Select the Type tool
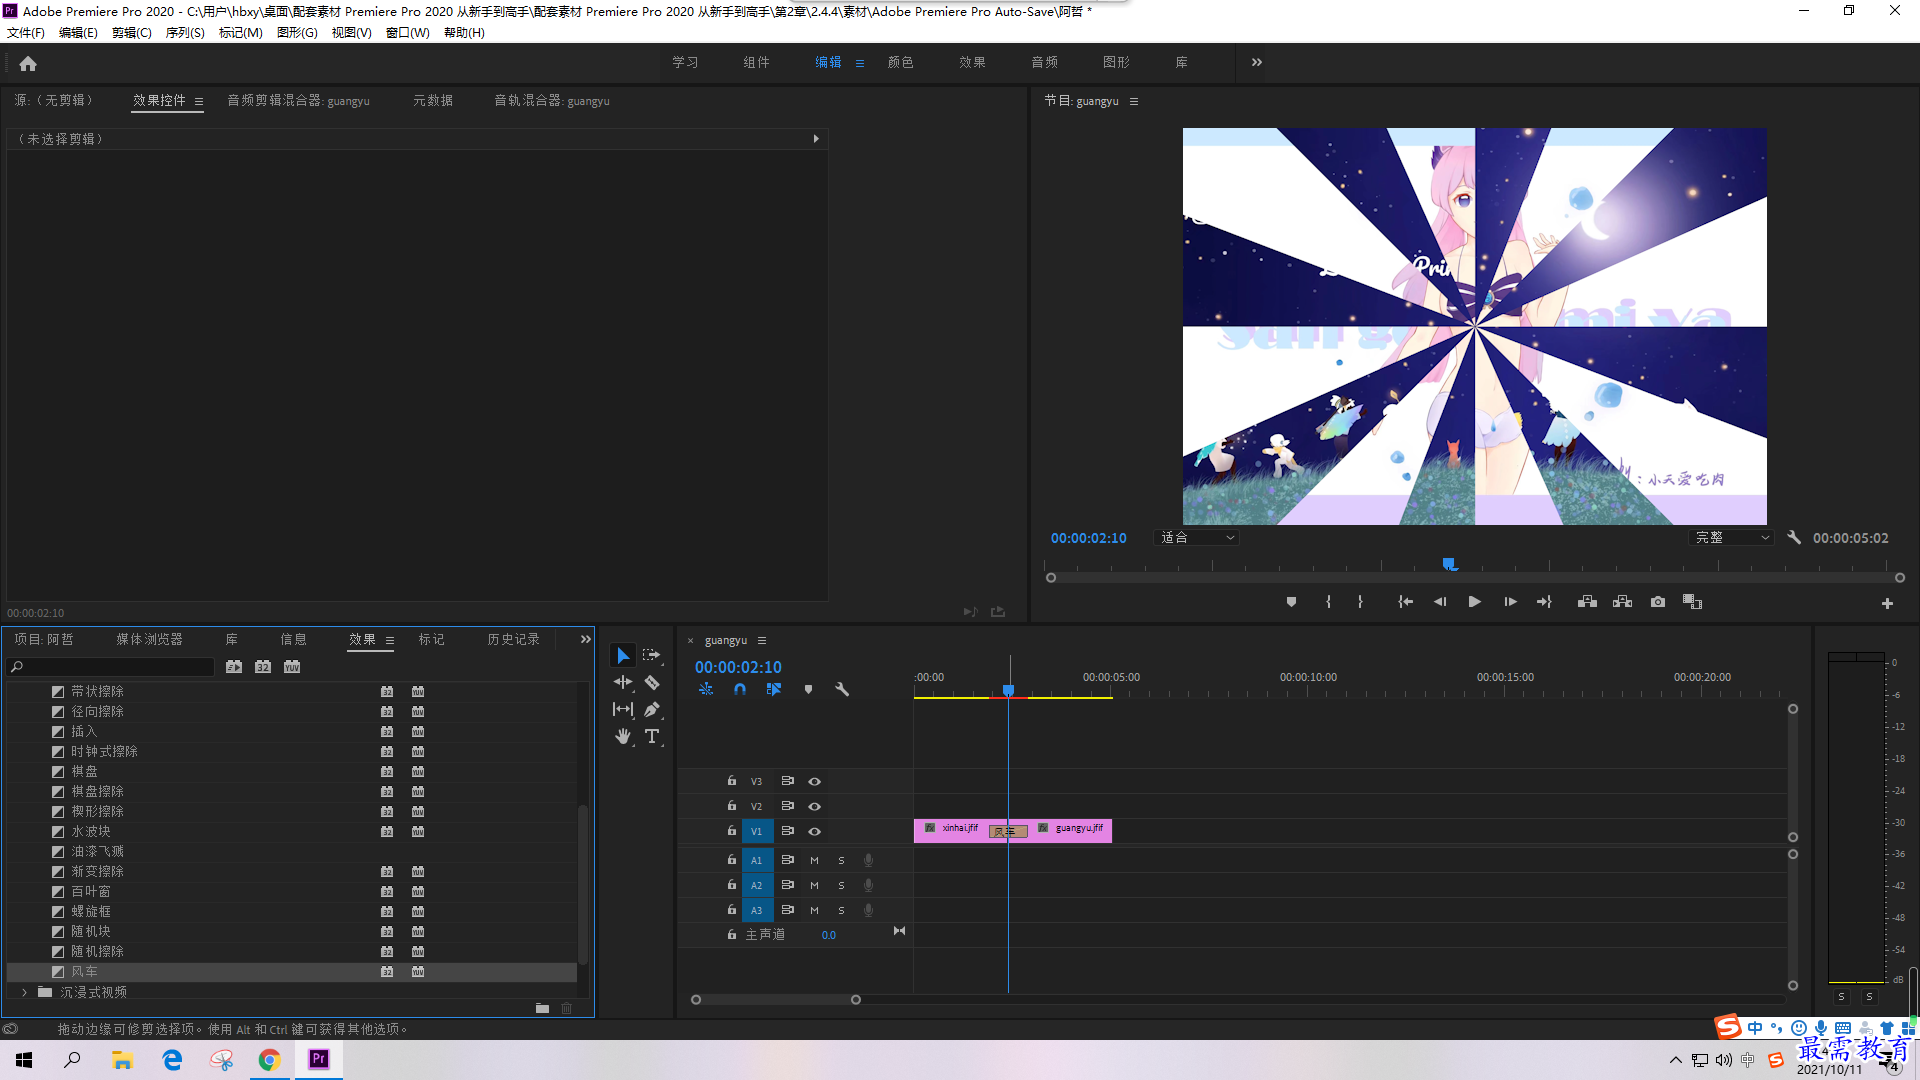The width and height of the screenshot is (1920, 1080). pyautogui.click(x=652, y=736)
